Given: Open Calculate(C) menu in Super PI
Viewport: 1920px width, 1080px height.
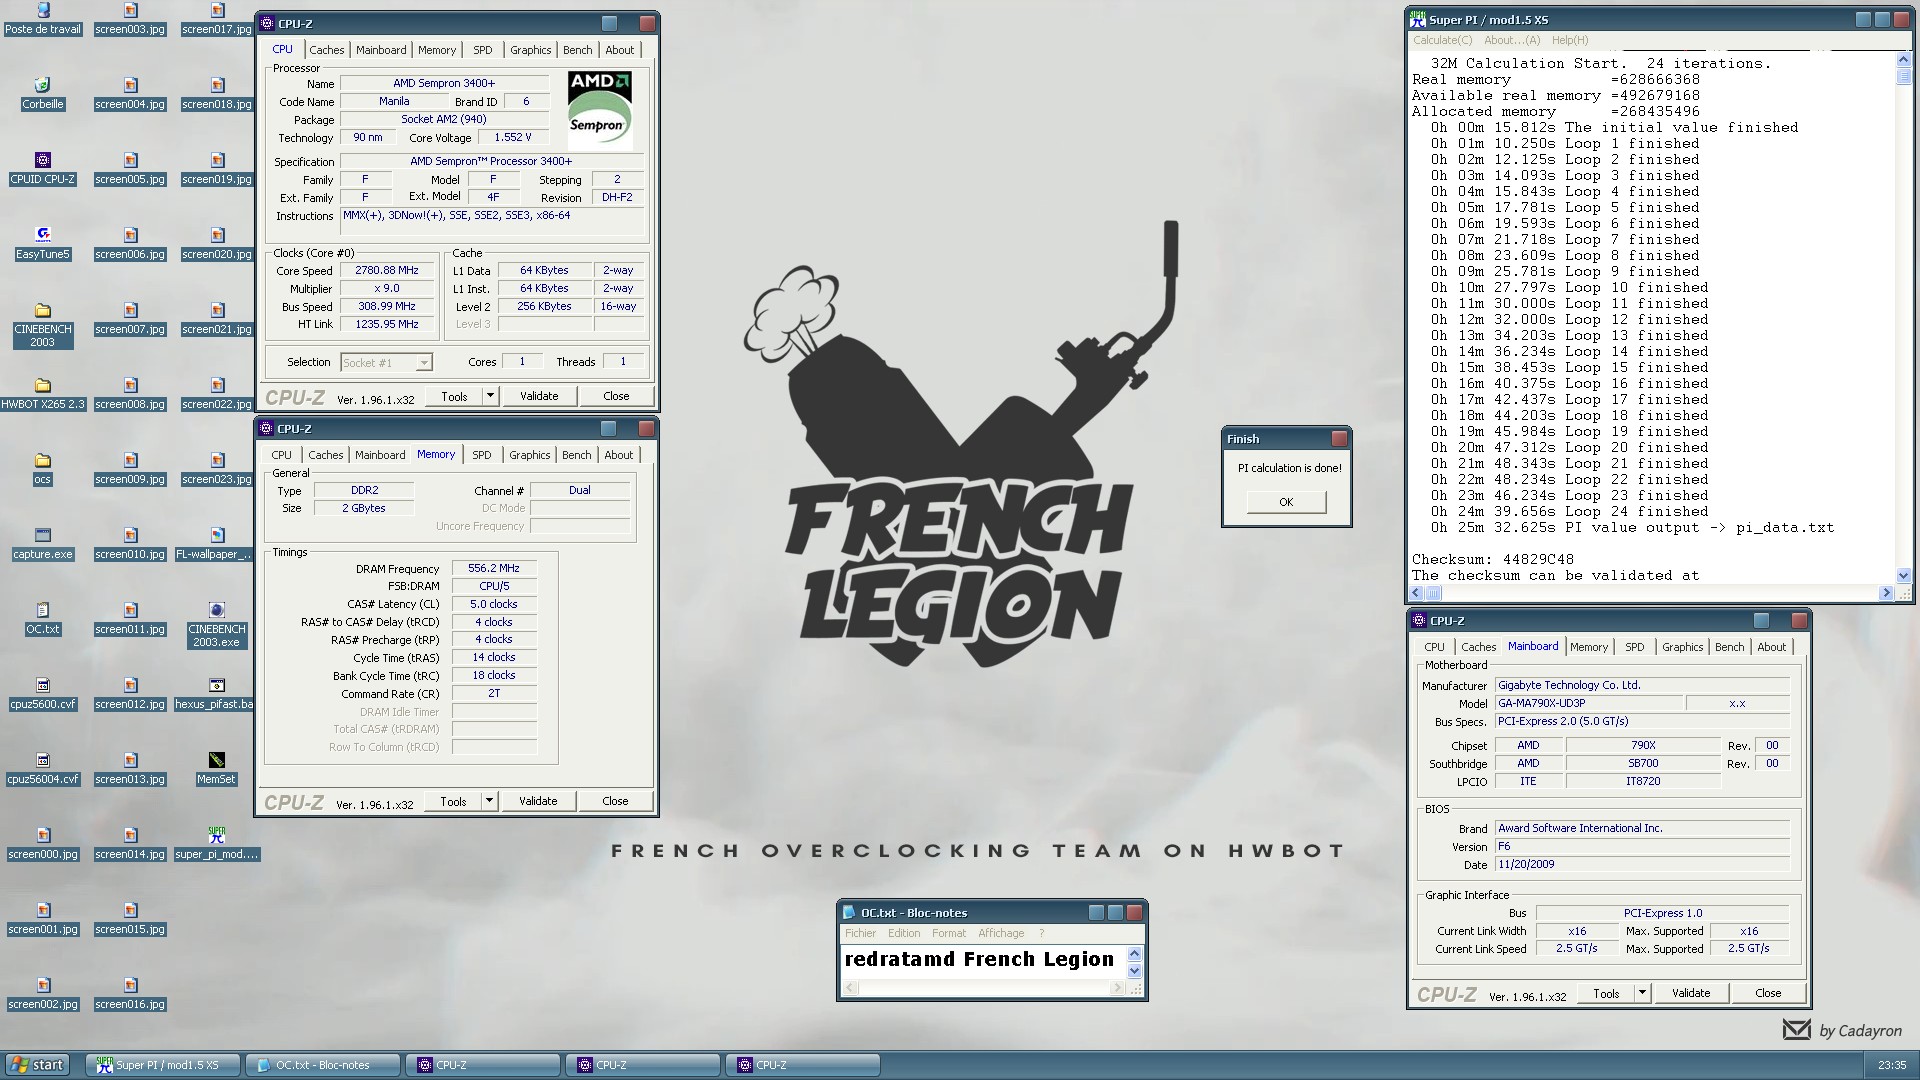Looking at the screenshot, I should tap(1442, 40).
